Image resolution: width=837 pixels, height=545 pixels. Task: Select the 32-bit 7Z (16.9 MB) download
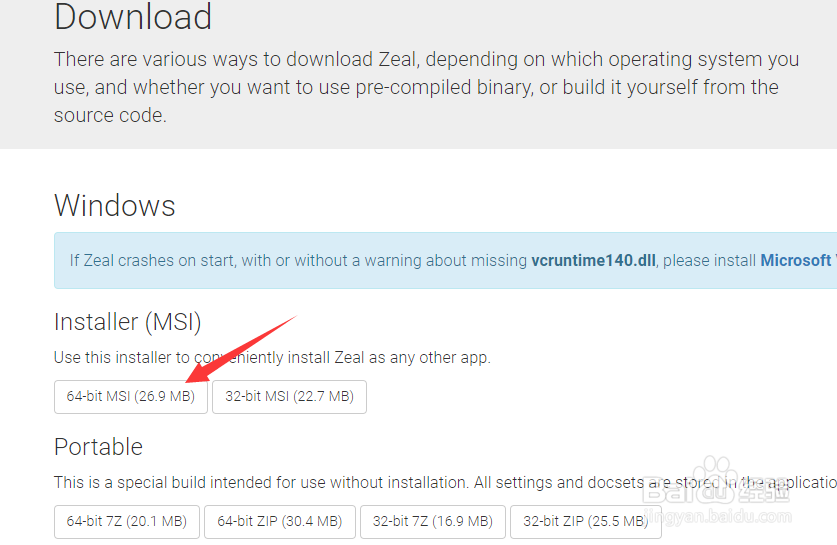point(433,522)
